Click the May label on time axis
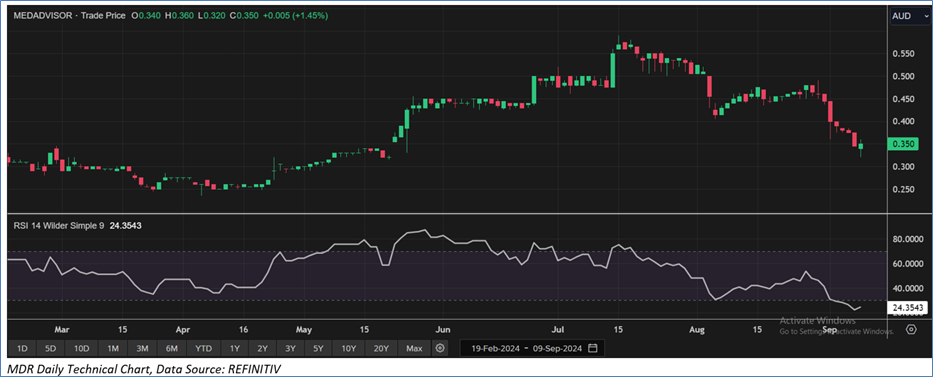The width and height of the screenshot is (933, 377). pyautogui.click(x=303, y=329)
